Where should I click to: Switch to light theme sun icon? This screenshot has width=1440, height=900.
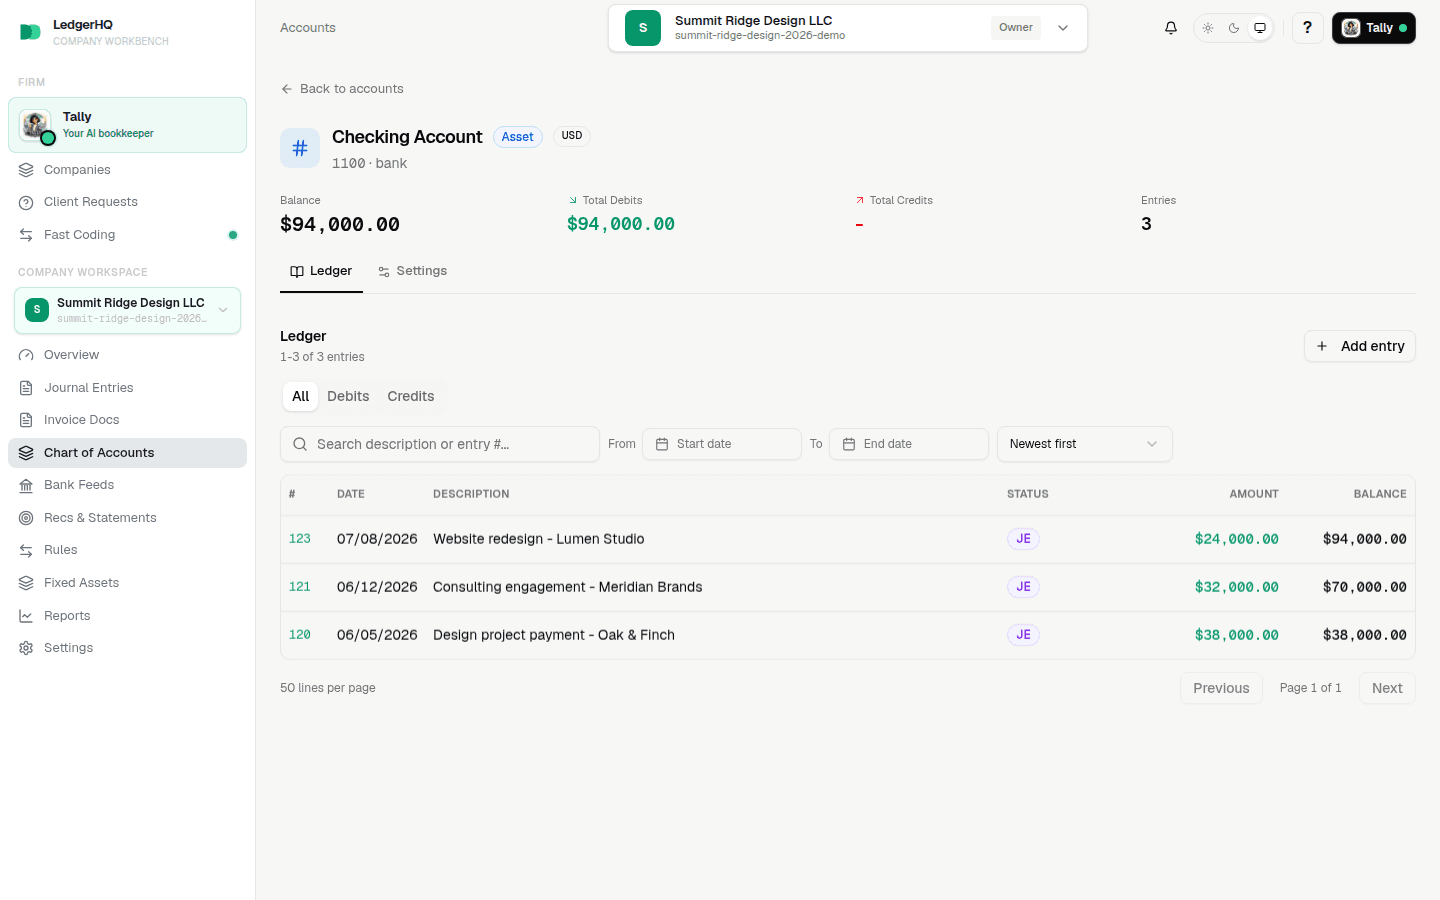pyautogui.click(x=1208, y=28)
